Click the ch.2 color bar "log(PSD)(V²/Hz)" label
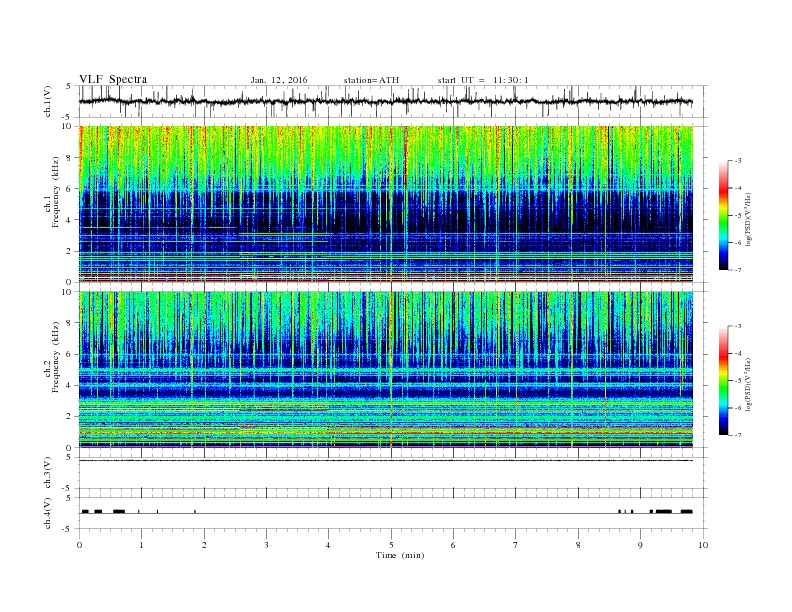 point(748,383)
